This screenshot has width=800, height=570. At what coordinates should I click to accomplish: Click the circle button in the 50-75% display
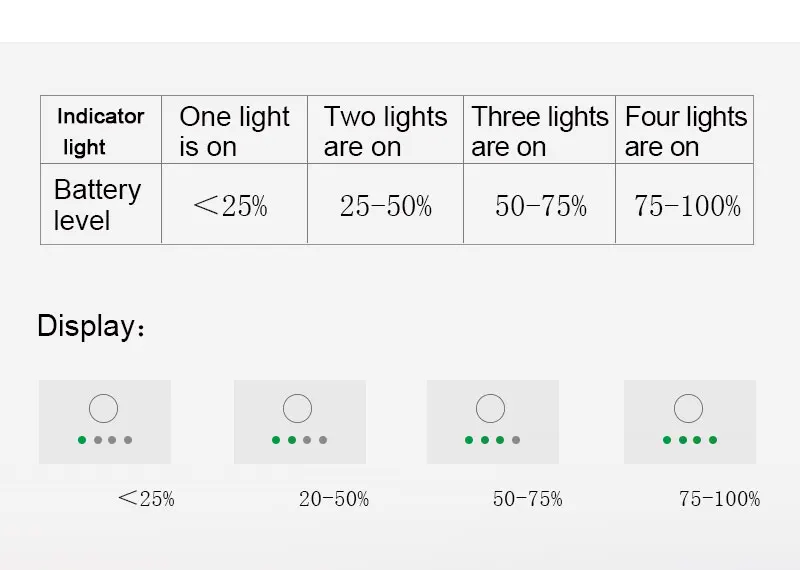490,408
